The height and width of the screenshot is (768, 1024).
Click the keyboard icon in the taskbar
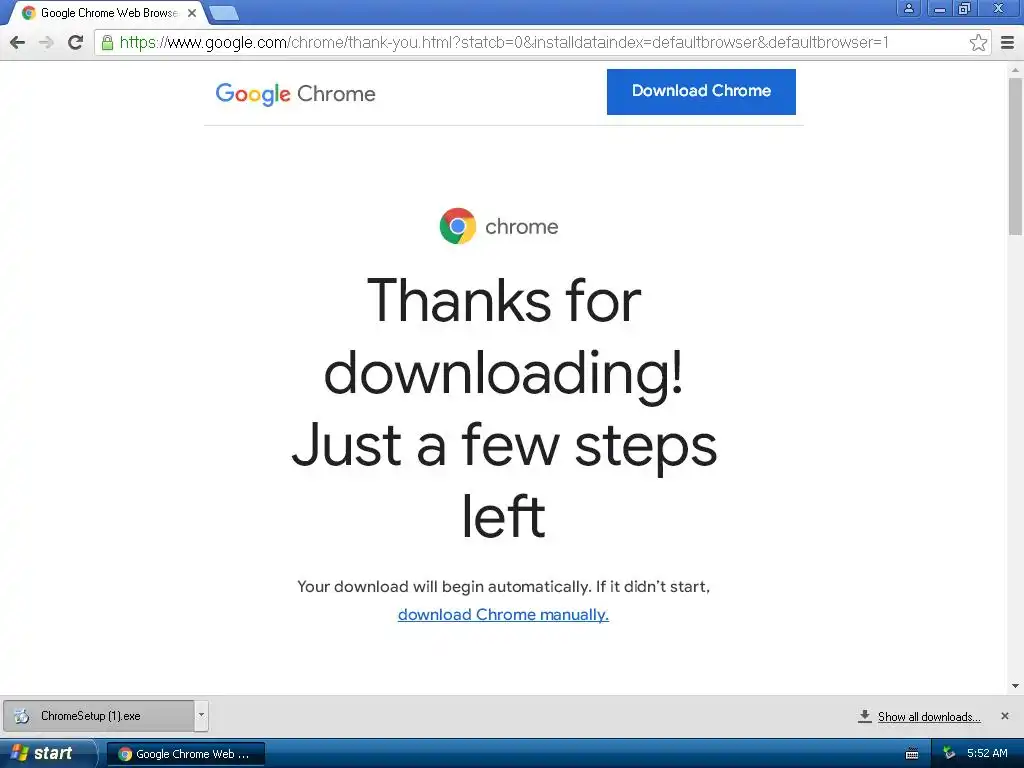point(912,754)
